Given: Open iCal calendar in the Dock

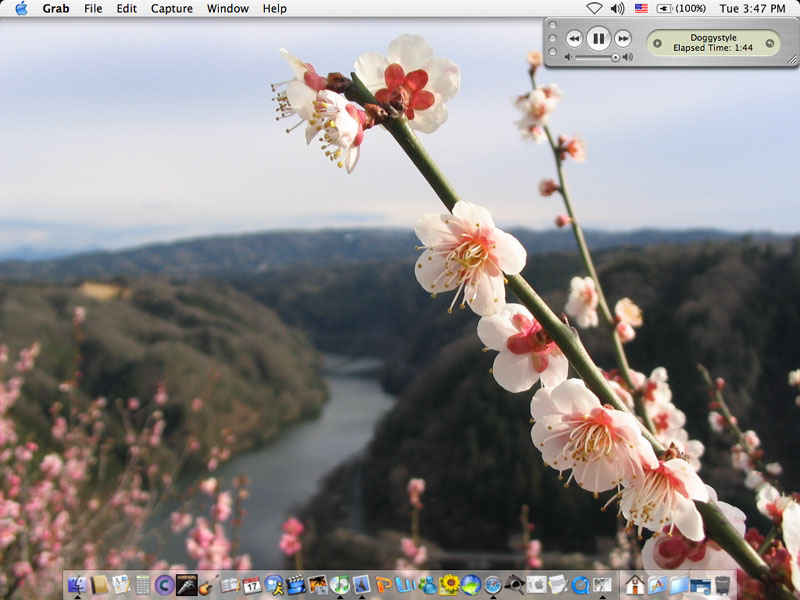Looking at the screenshot, I should click(x=252, y=584).
